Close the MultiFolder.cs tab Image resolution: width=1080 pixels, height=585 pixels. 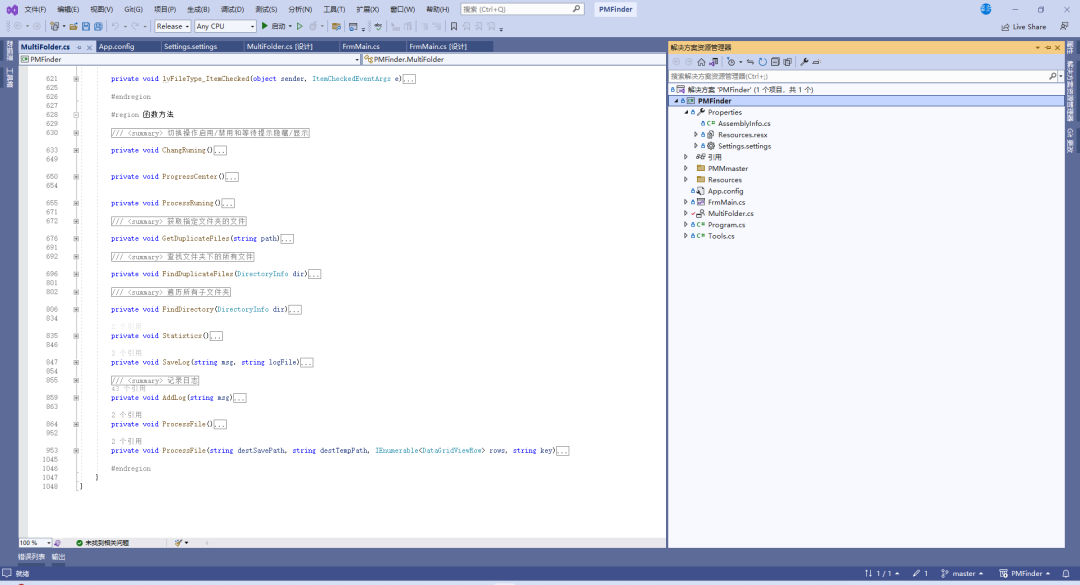click(x=90, y=47)
